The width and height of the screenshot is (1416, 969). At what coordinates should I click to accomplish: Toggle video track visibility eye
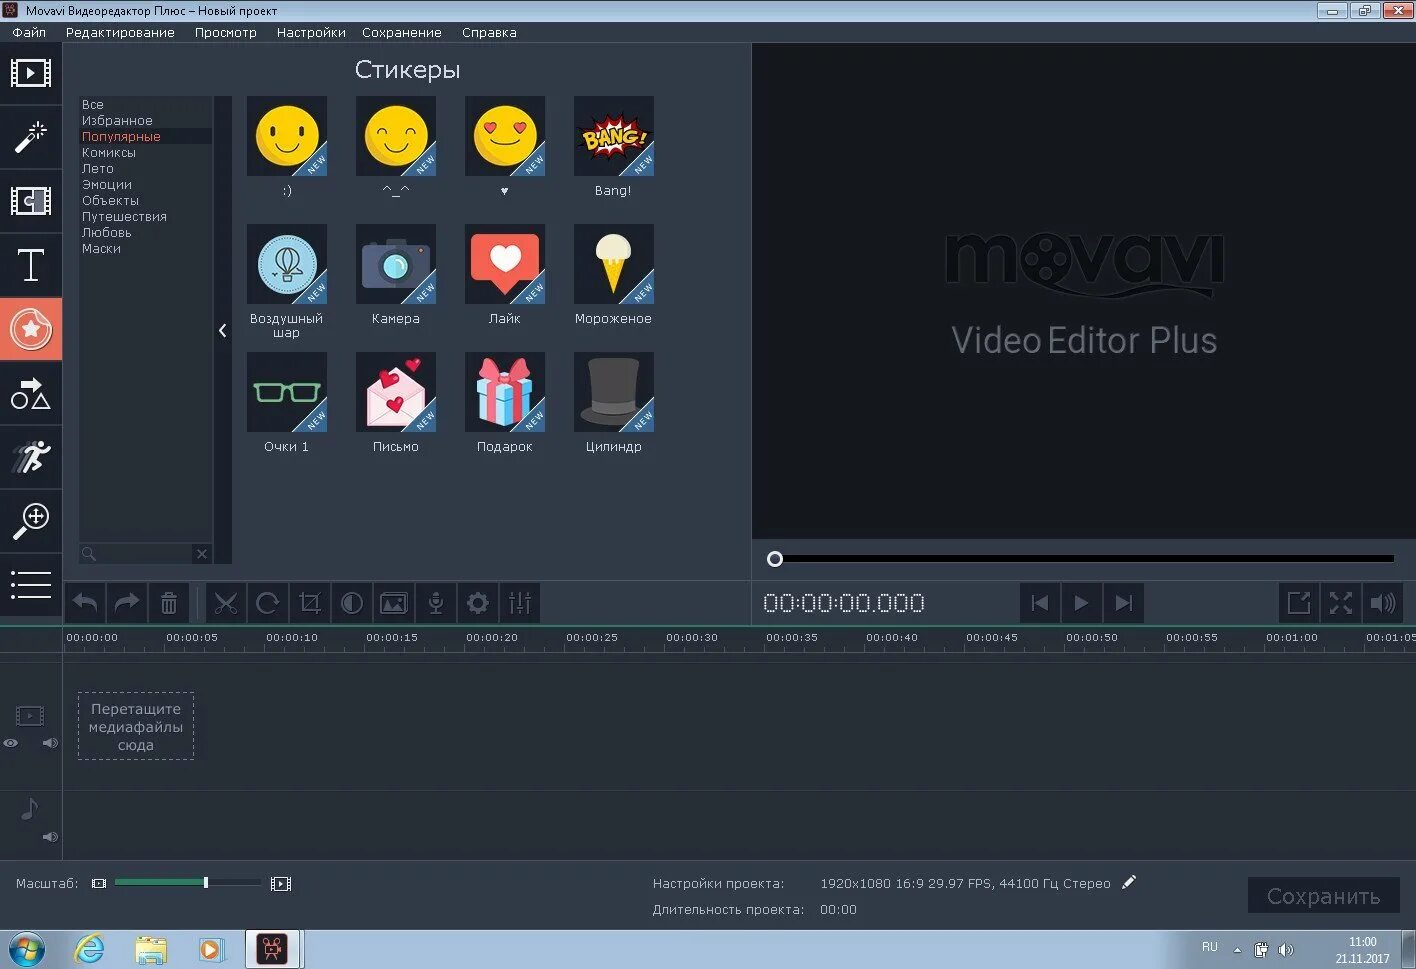pos(11,743)
